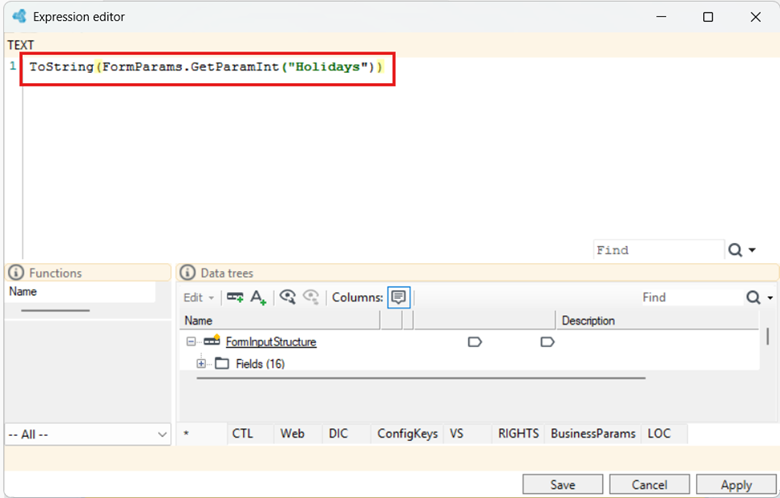Click the Functions panel info icon
The image size is (780, 498).
16,273
